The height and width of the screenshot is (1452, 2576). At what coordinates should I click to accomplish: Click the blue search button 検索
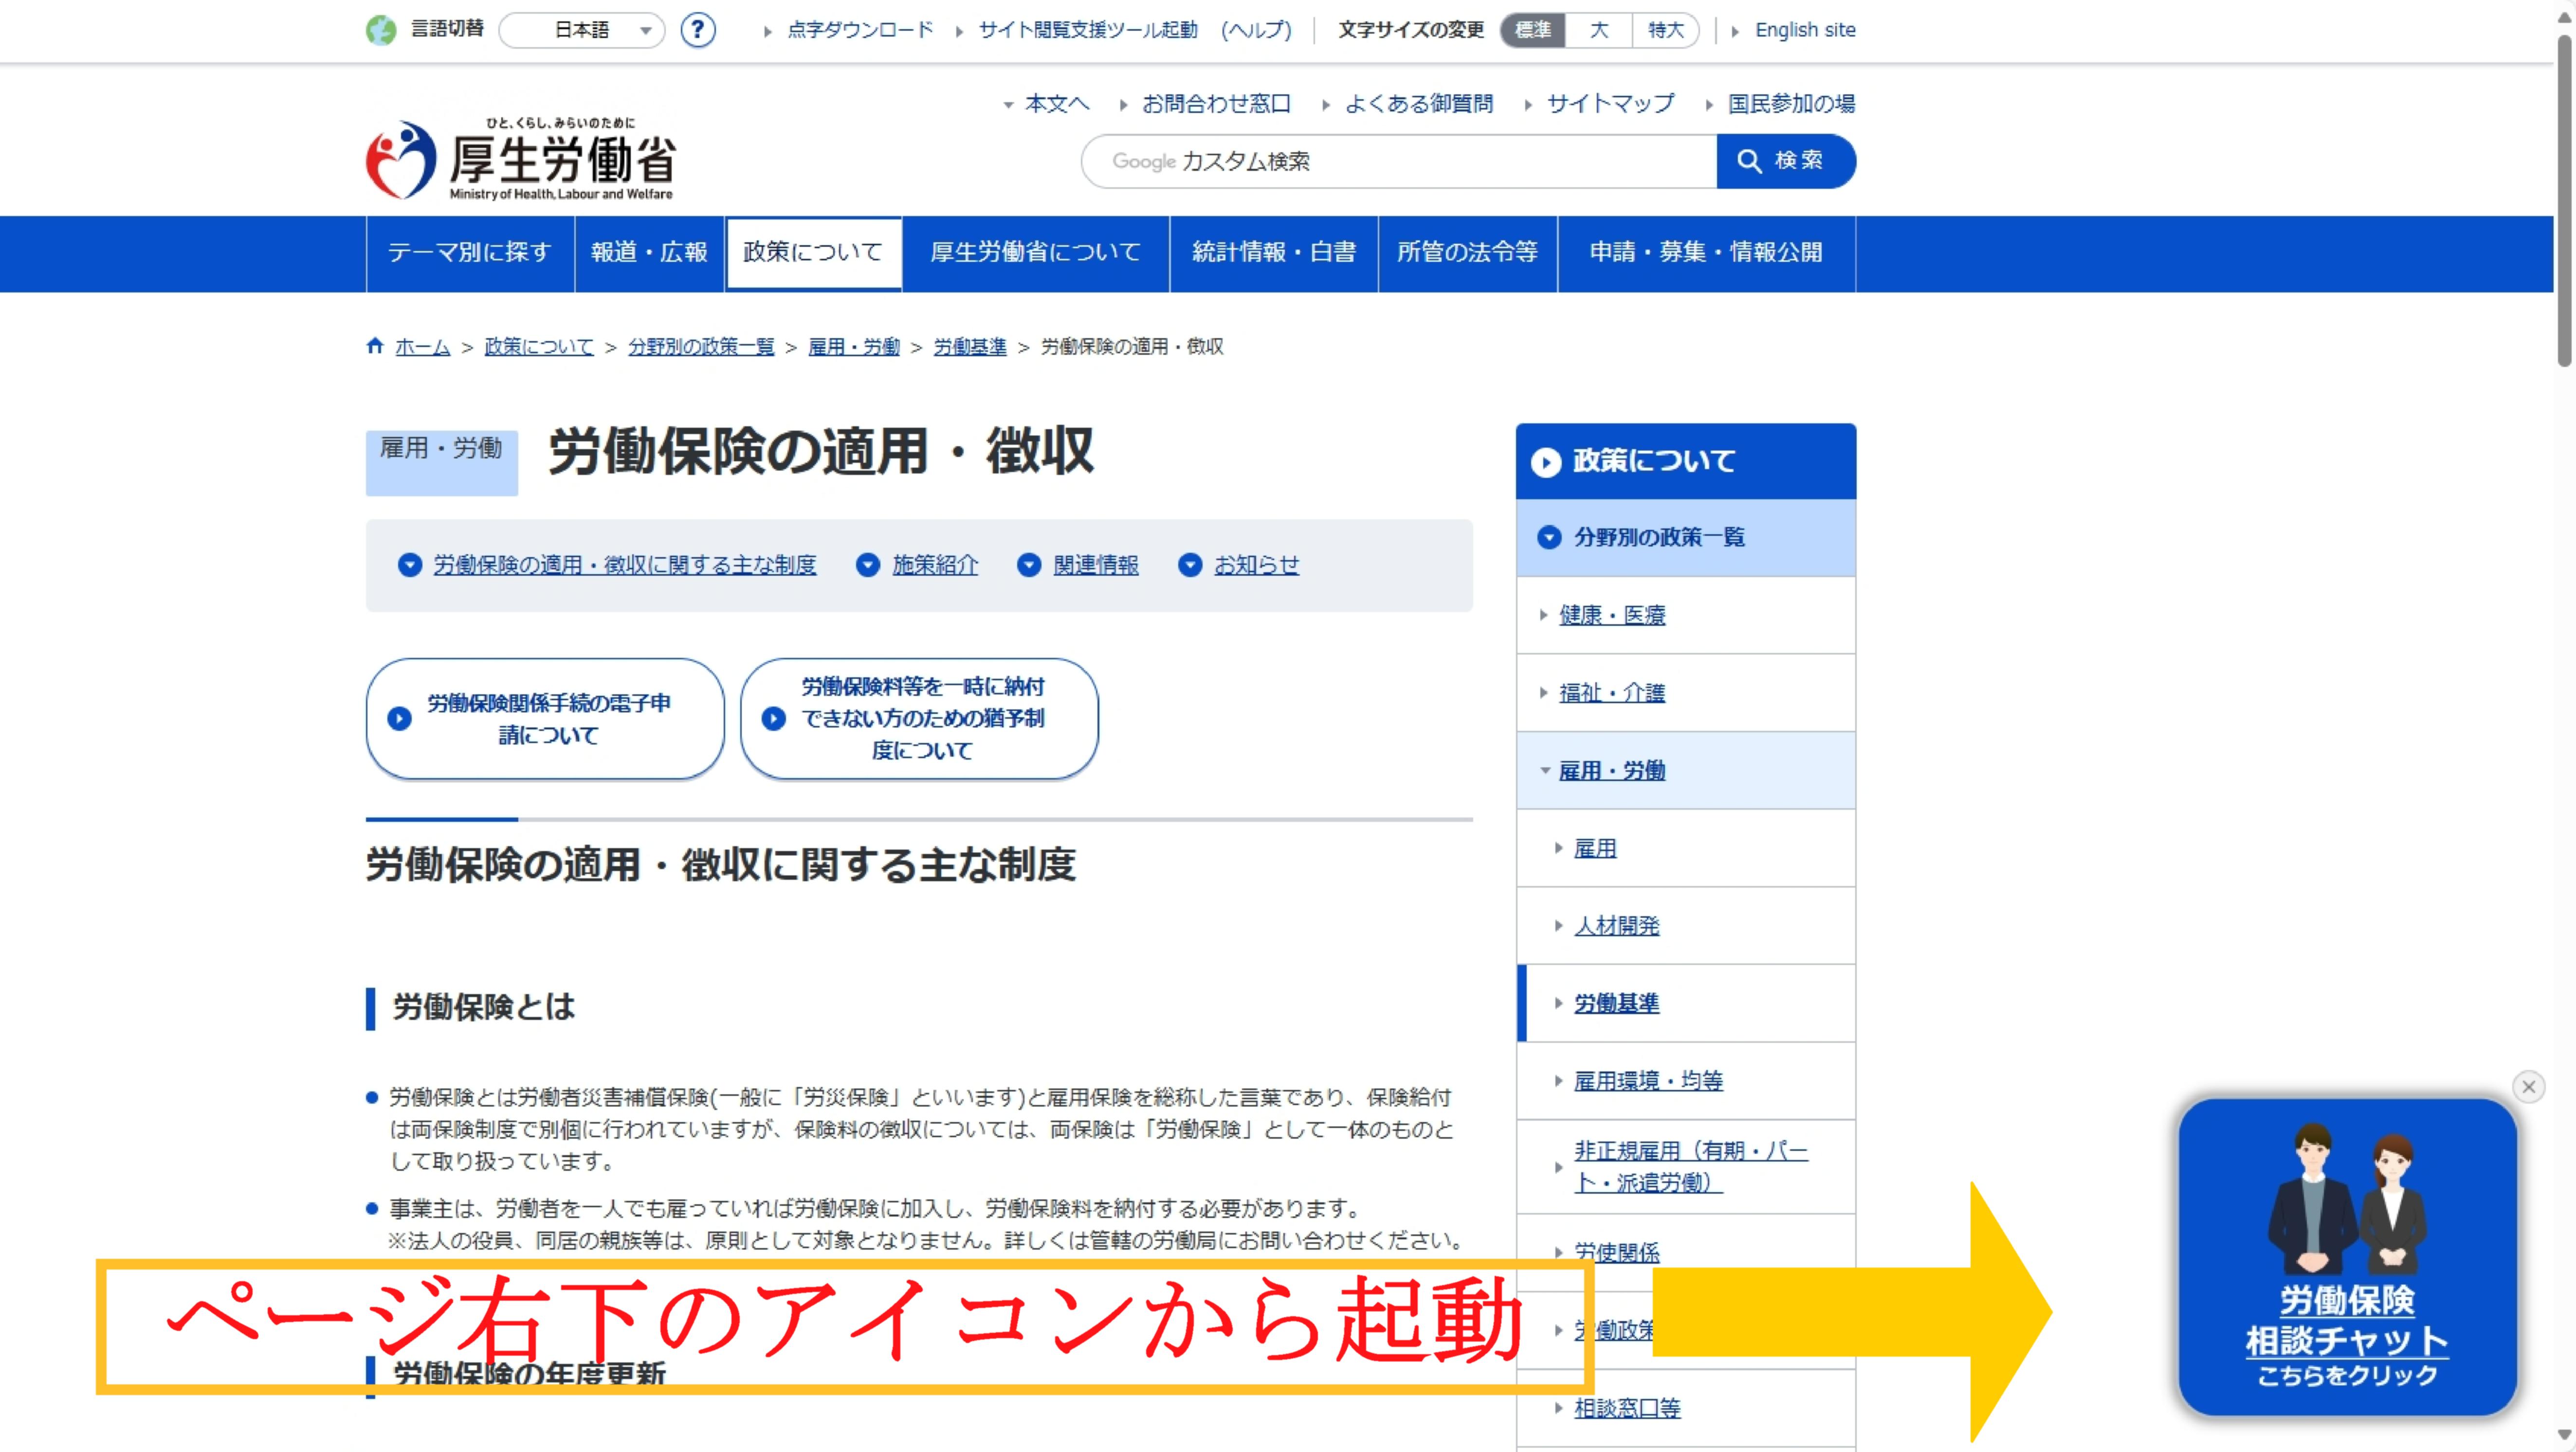click(1785, 161)
